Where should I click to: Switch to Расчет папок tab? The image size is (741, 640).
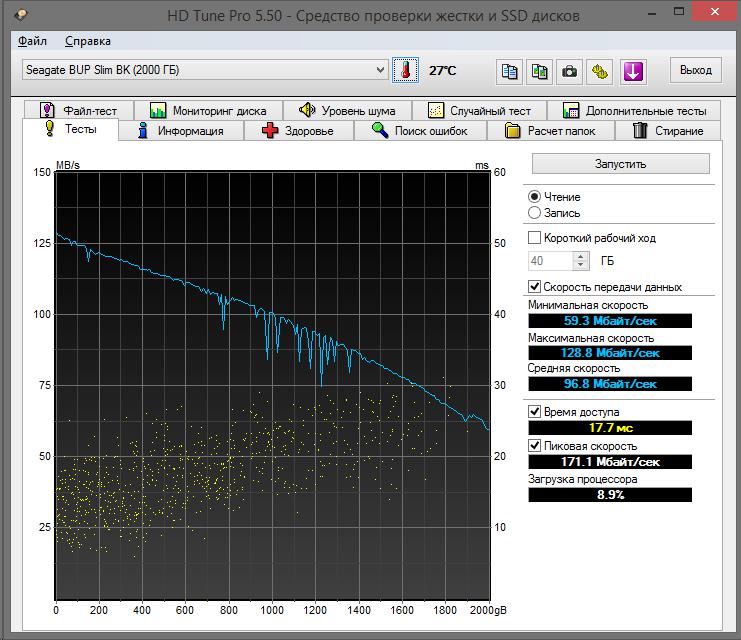(551, 130)
